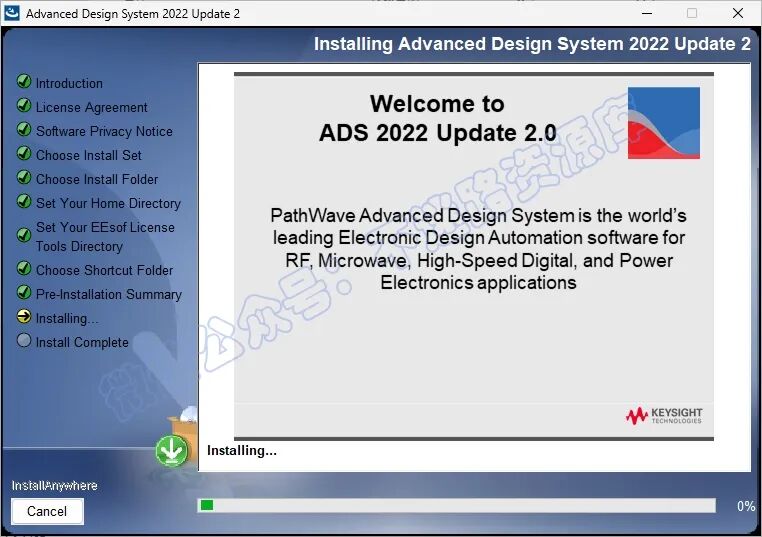Image resolution: width=762 pixels, height=537 pixels.
Task: Select the Installing... step label in the sidebar
Action: (x=67, y=319)
